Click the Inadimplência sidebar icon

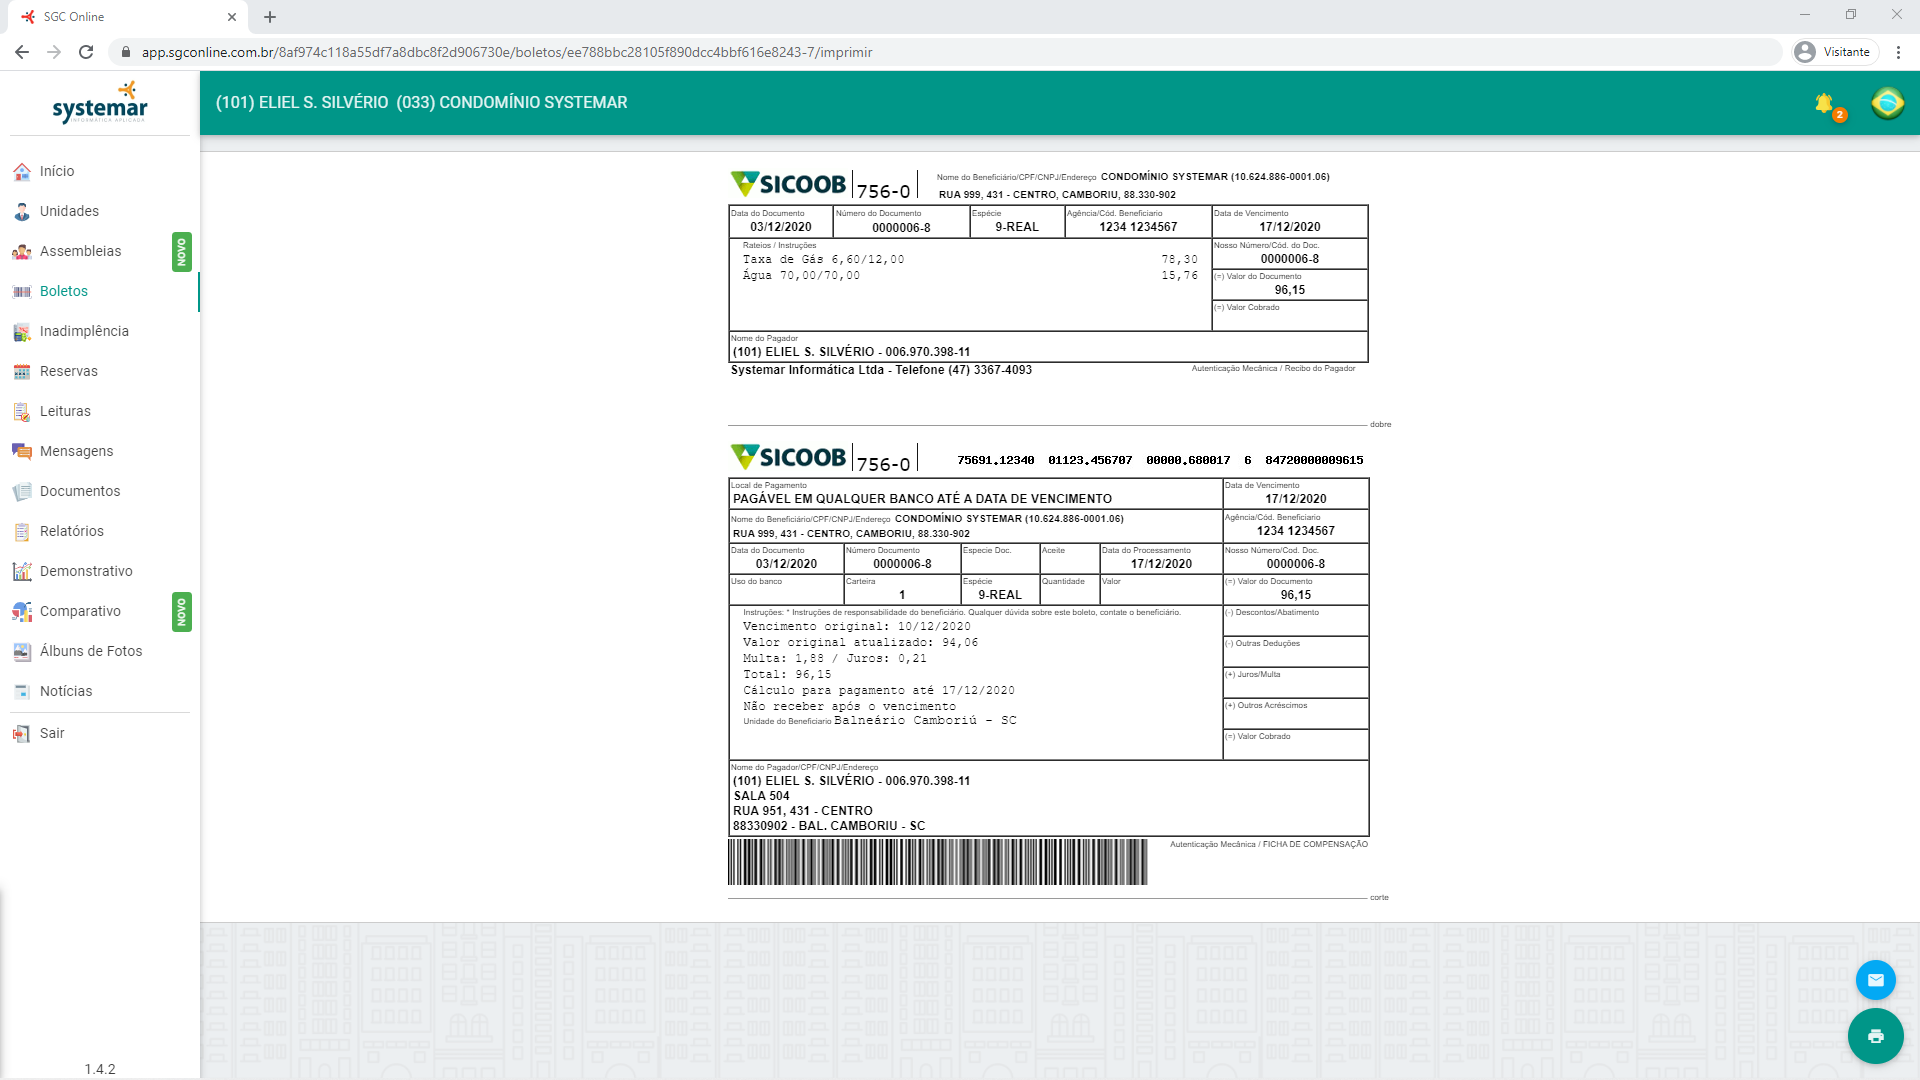pos(22,331)
